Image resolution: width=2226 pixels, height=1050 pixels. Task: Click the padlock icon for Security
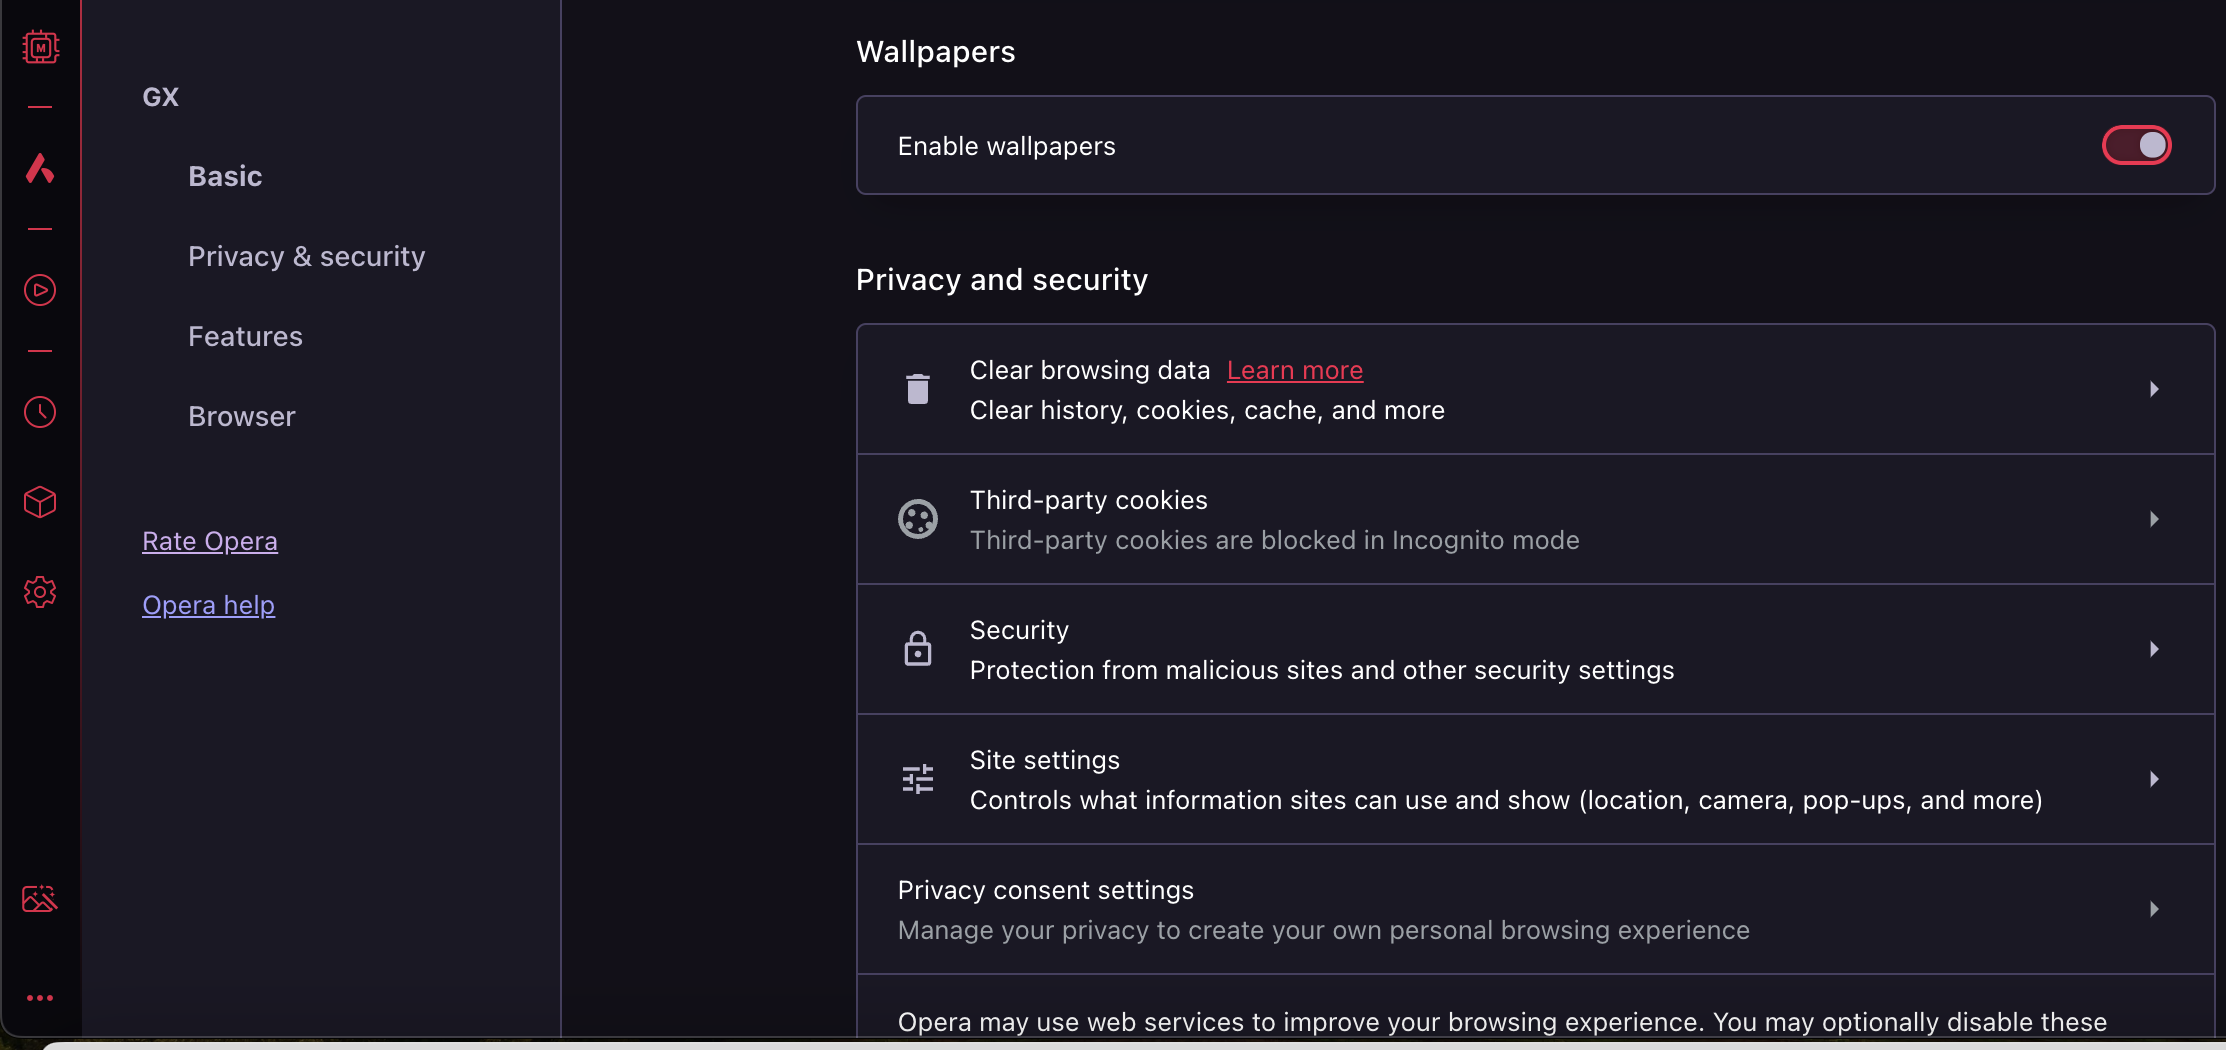918,649
